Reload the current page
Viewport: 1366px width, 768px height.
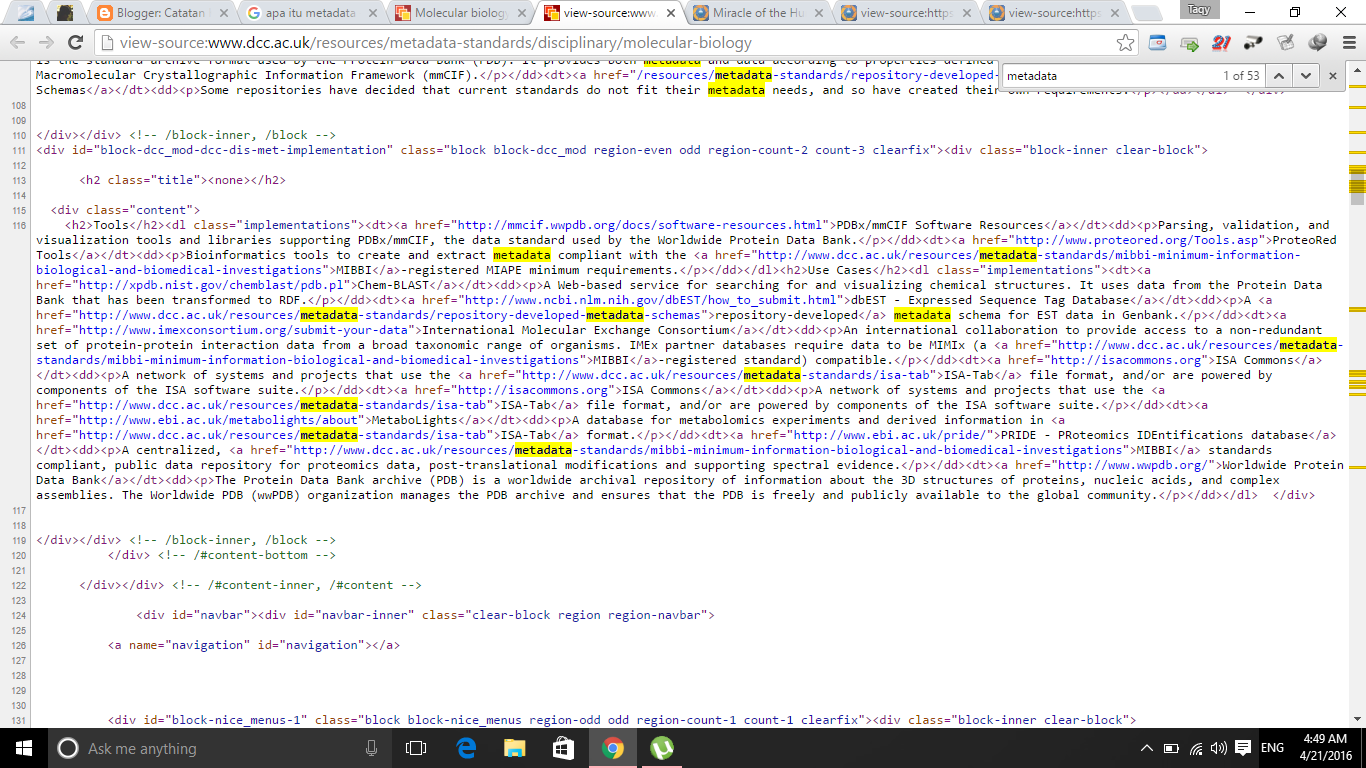[x=75, y=43]
